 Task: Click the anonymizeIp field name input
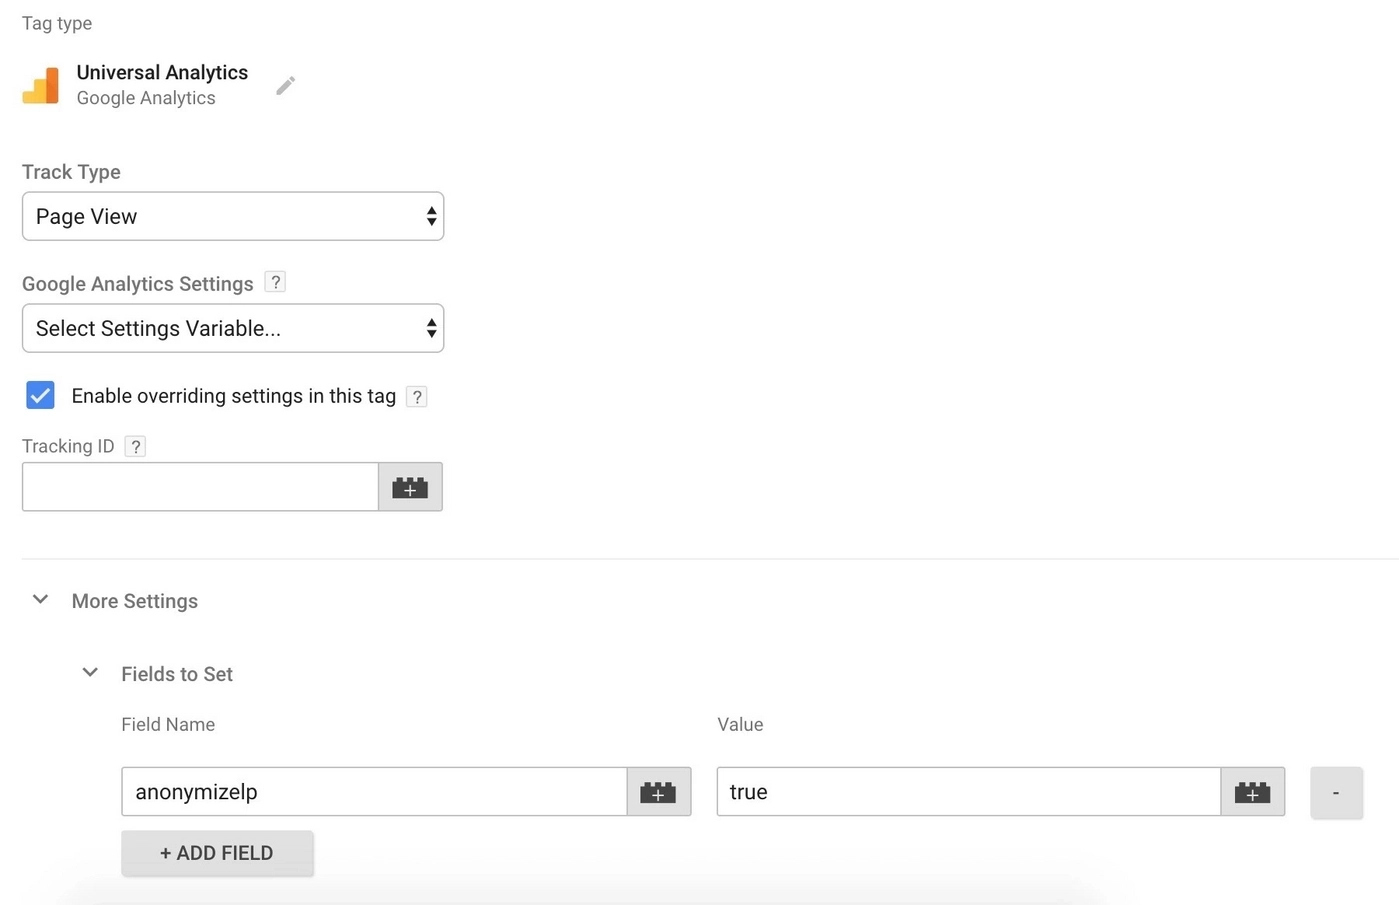pyautogui.click(x=374, y=792)
